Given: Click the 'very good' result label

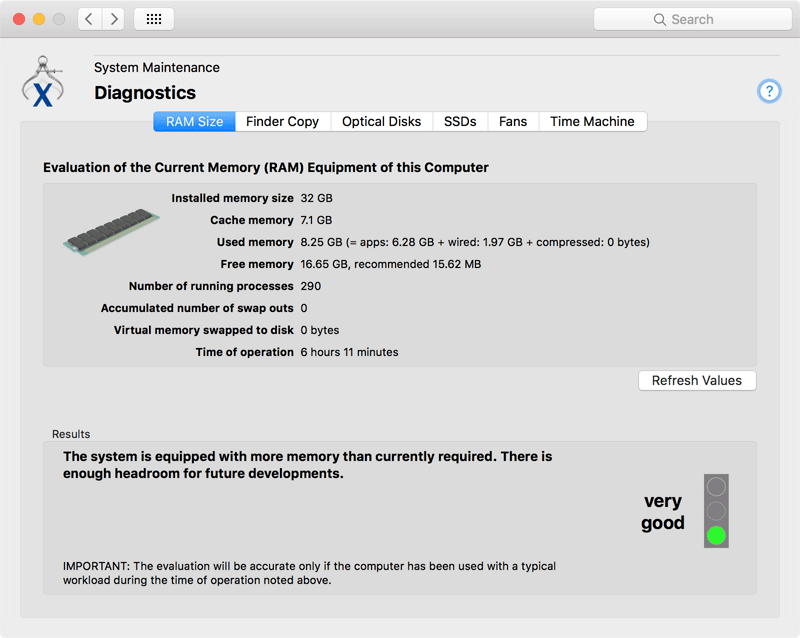Looking at the screenshot, I should (663, 512).
